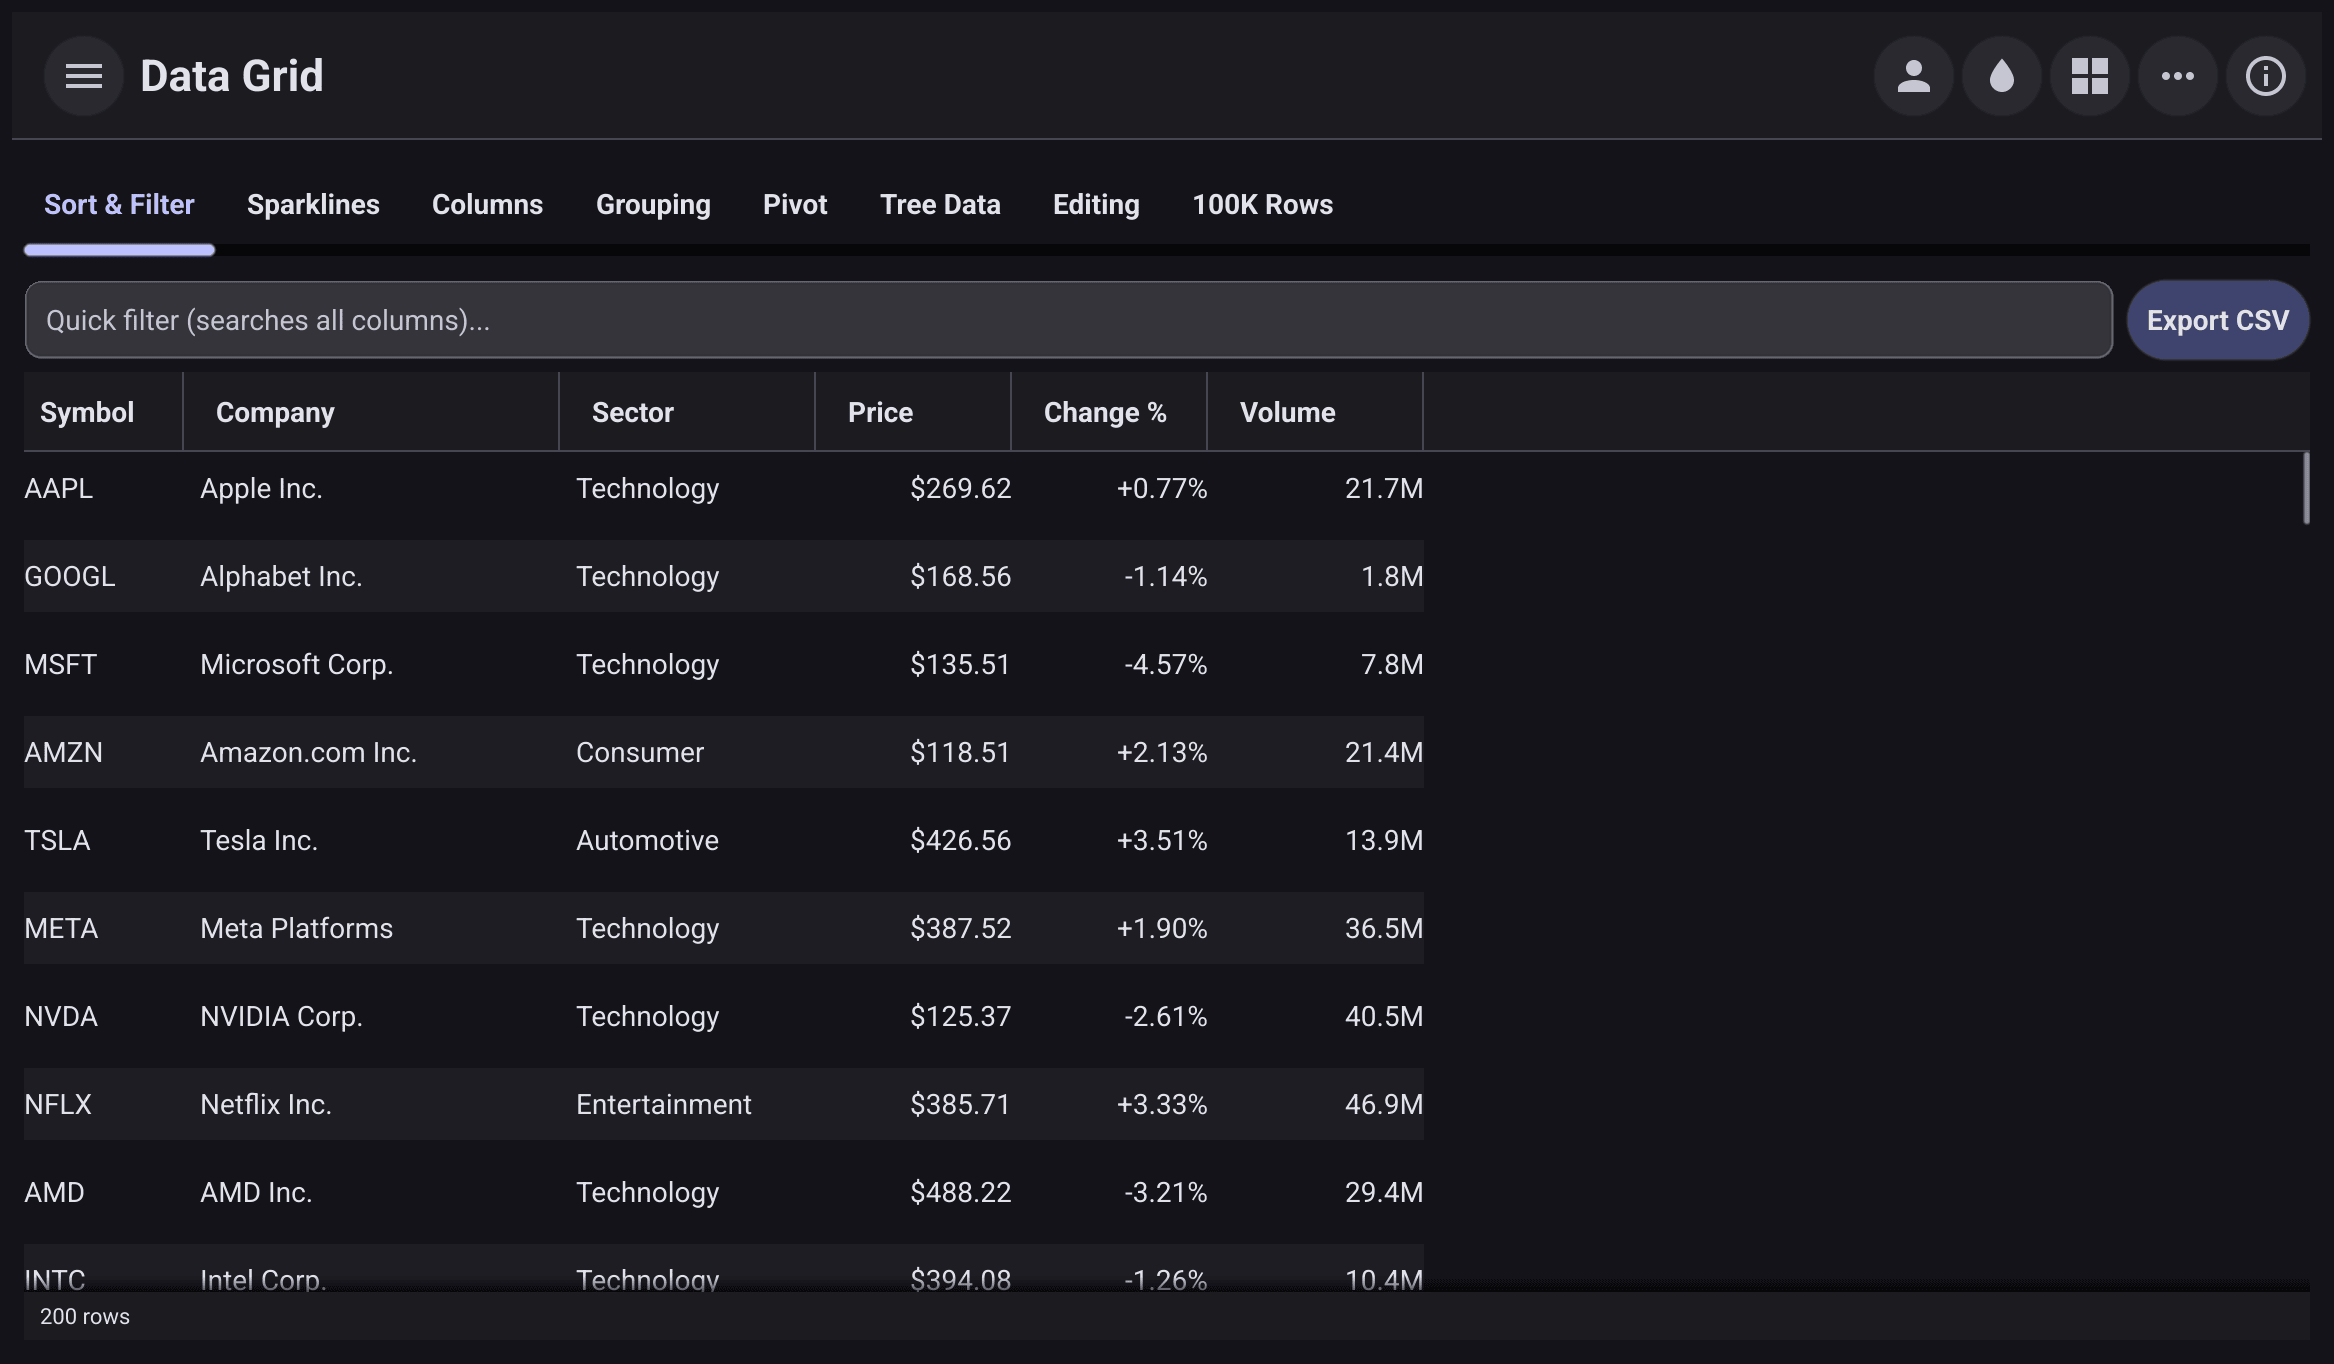Viewport: 2334px width, 1364px height.
Task: Click the NFLX symbol cell
Action: coord(103,1104)
